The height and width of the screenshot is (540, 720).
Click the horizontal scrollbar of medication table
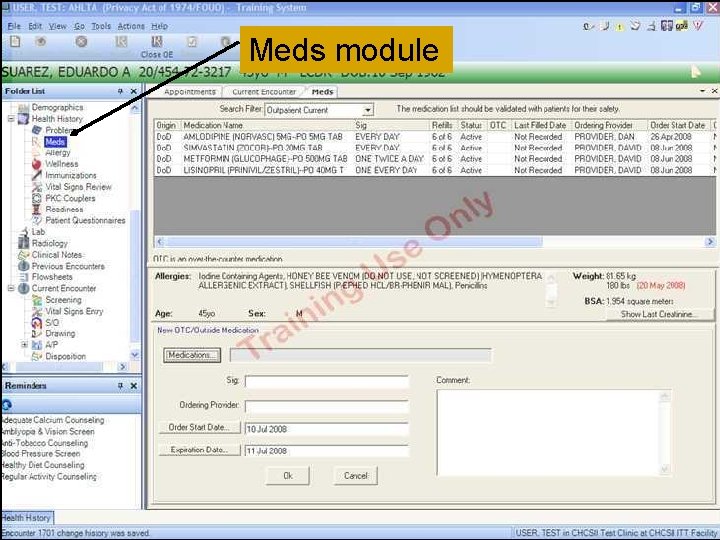pyautogui.click(x=434, y=242)
